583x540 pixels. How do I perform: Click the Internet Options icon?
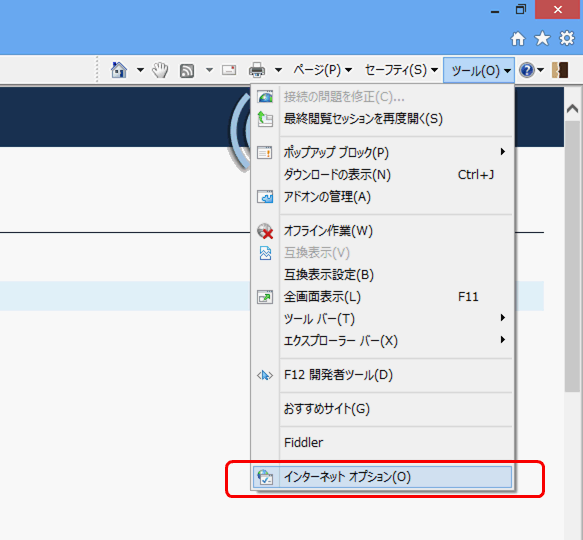pyautogui.click(x=265, y=477)
